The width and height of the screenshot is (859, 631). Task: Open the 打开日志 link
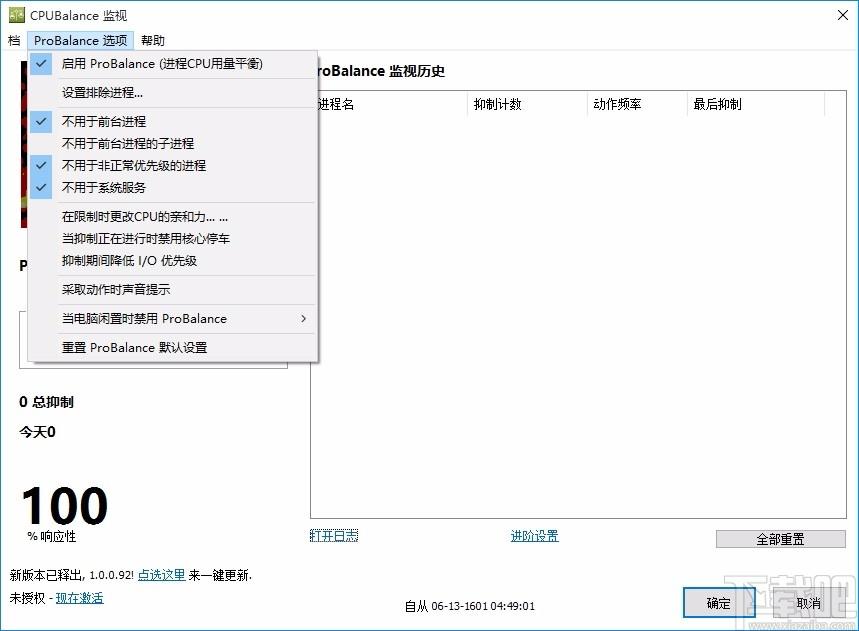[334, 536]
